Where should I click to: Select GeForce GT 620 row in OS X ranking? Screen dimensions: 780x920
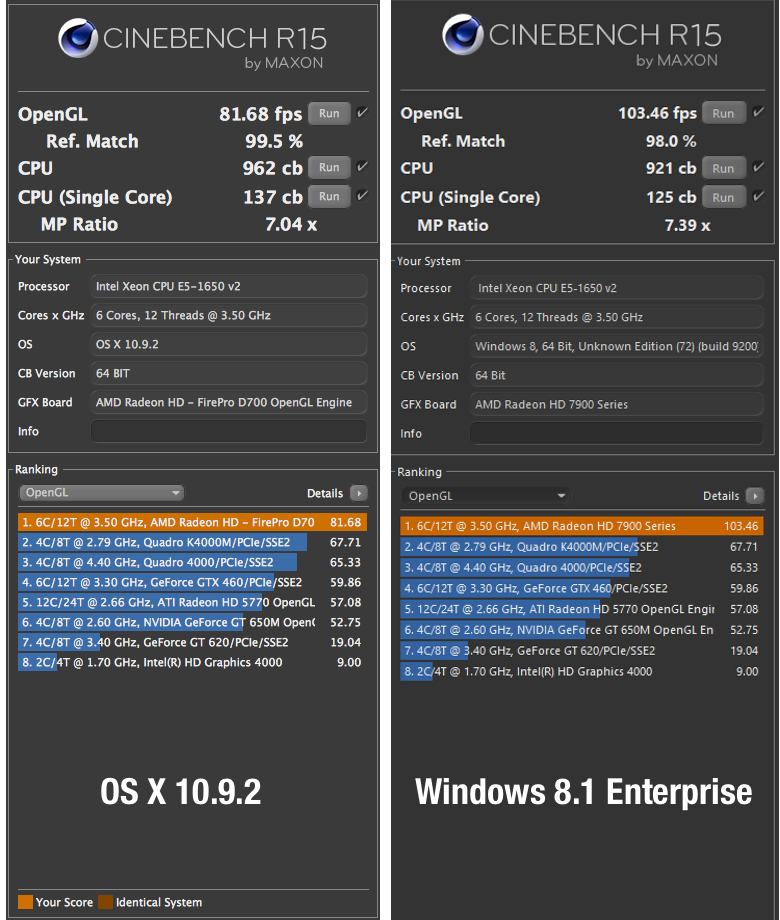pos(193,642)
